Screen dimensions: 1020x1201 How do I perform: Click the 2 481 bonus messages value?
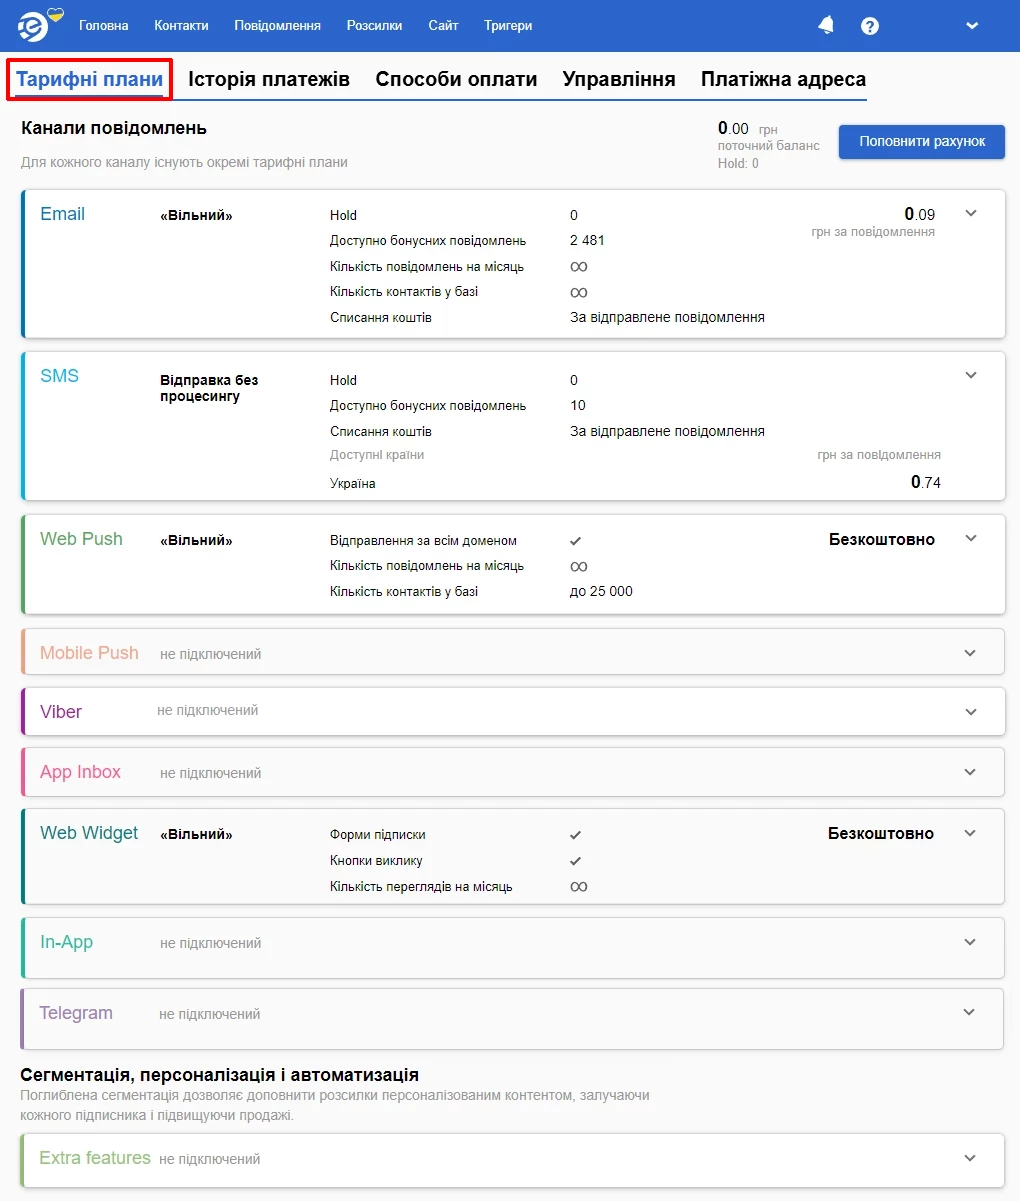(x=587, y=240)
